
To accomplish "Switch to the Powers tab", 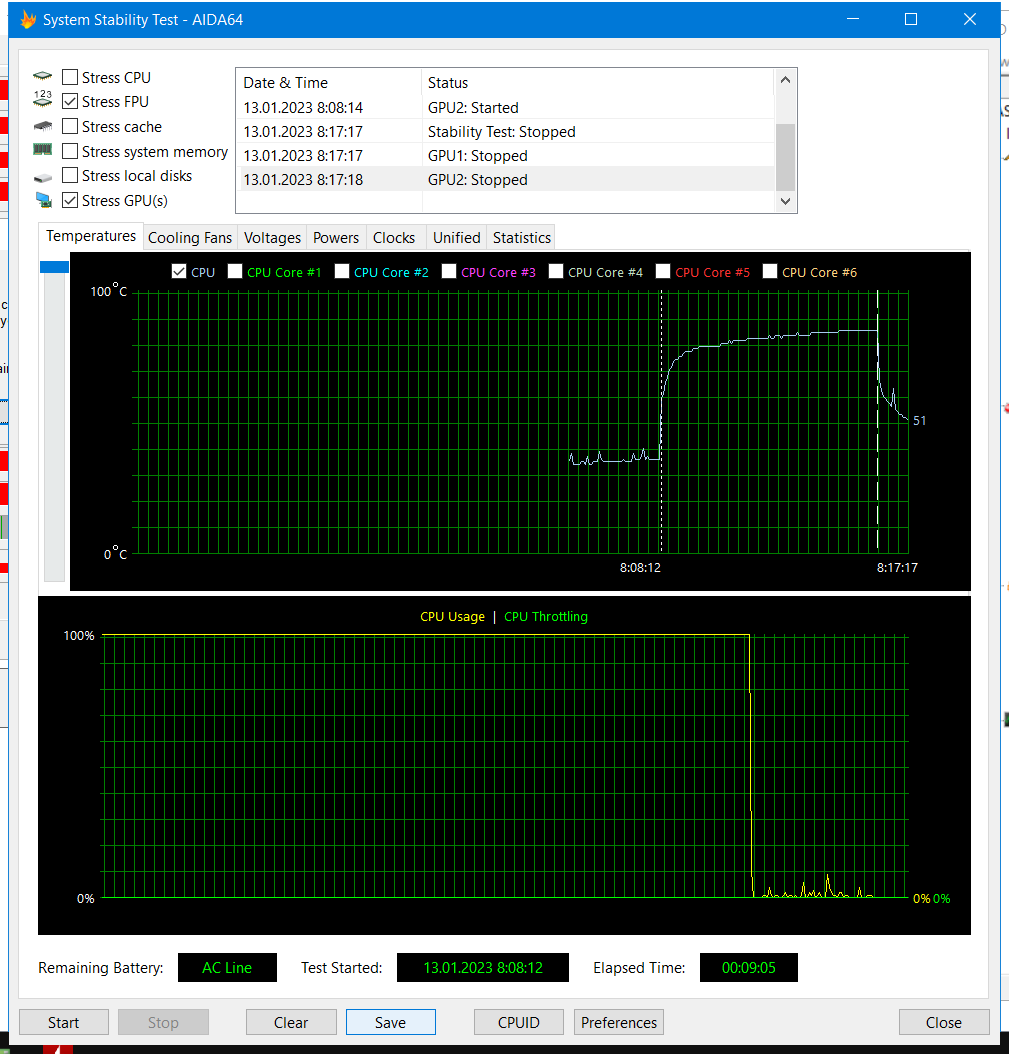I will [336, 238].
